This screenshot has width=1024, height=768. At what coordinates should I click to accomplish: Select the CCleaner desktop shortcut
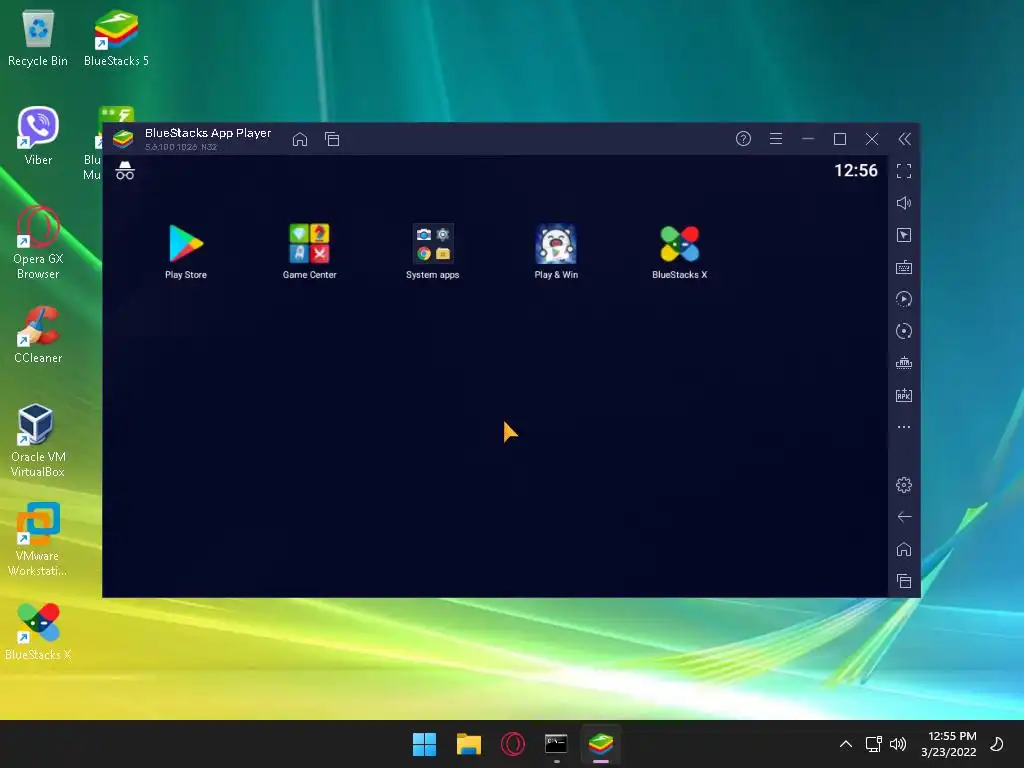tap(38, 335)
